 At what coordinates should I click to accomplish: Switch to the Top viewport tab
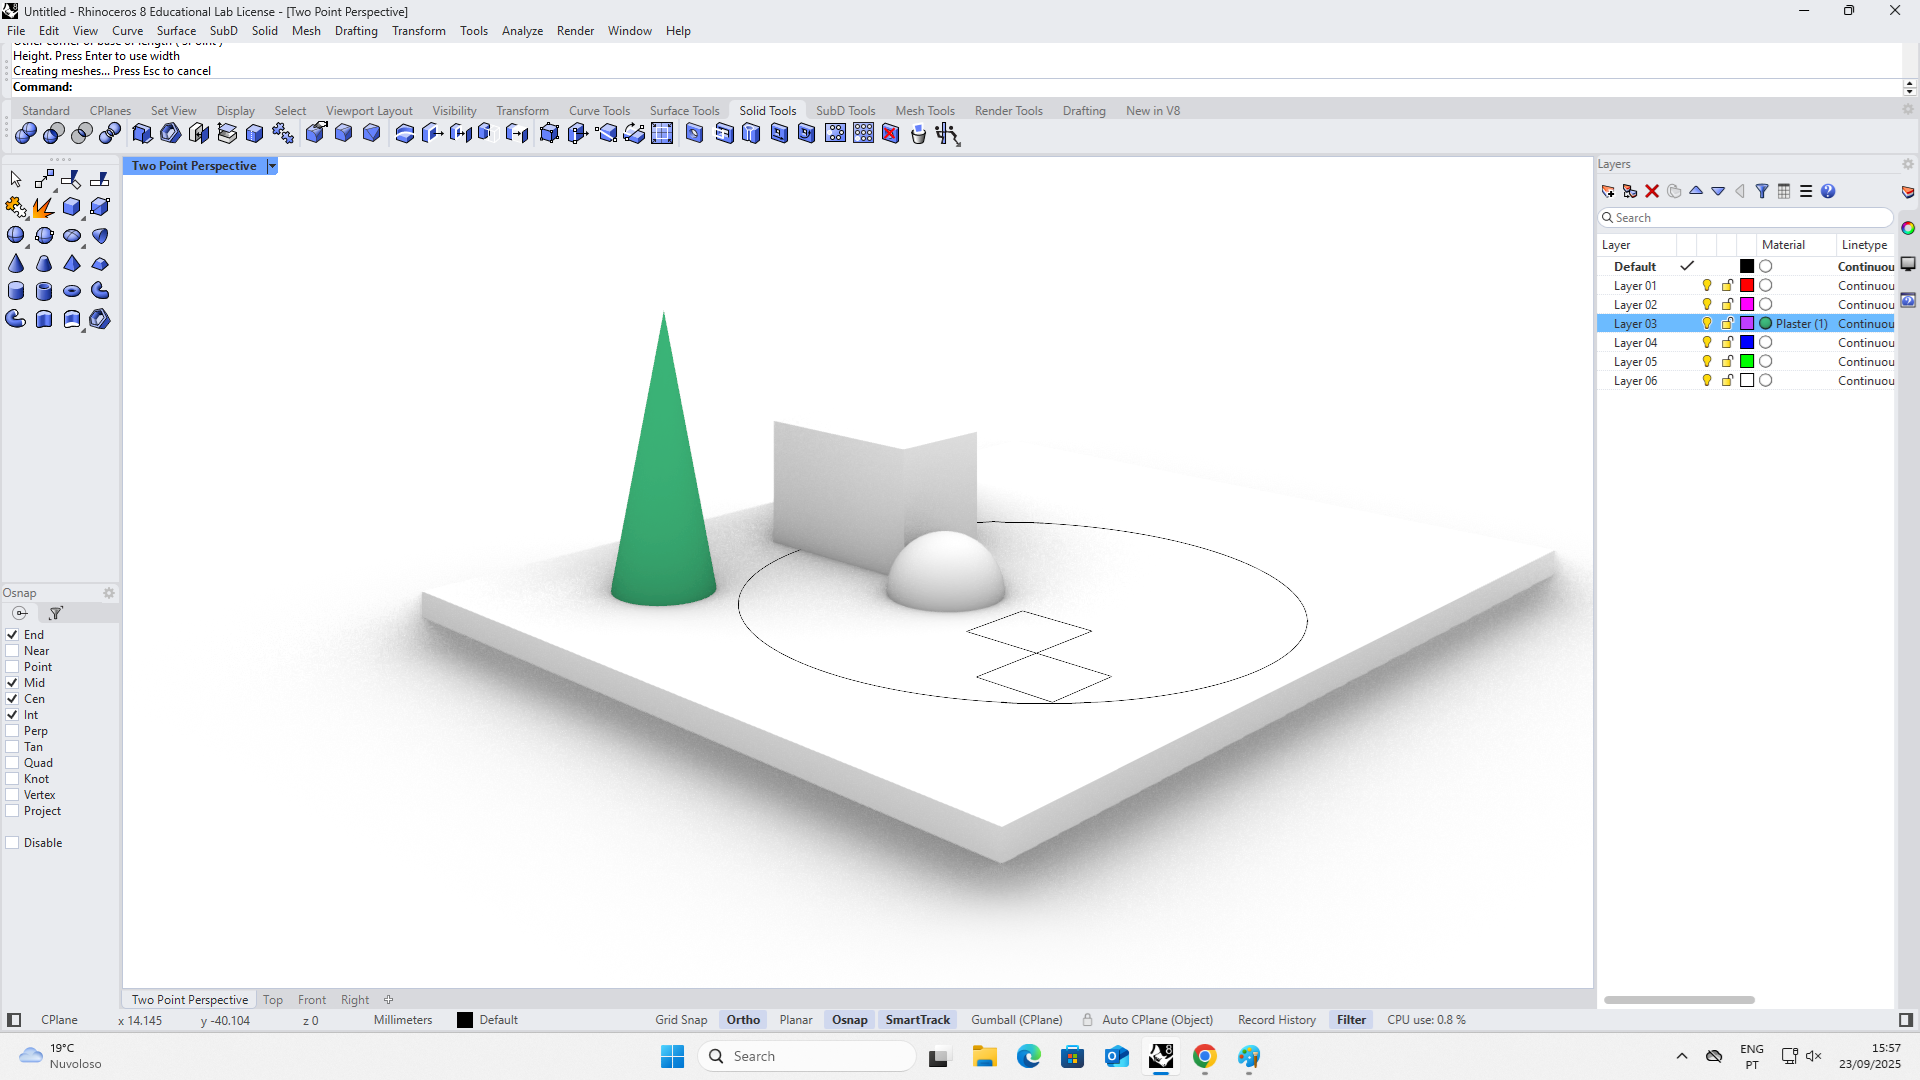click(x=273, y=1000)
